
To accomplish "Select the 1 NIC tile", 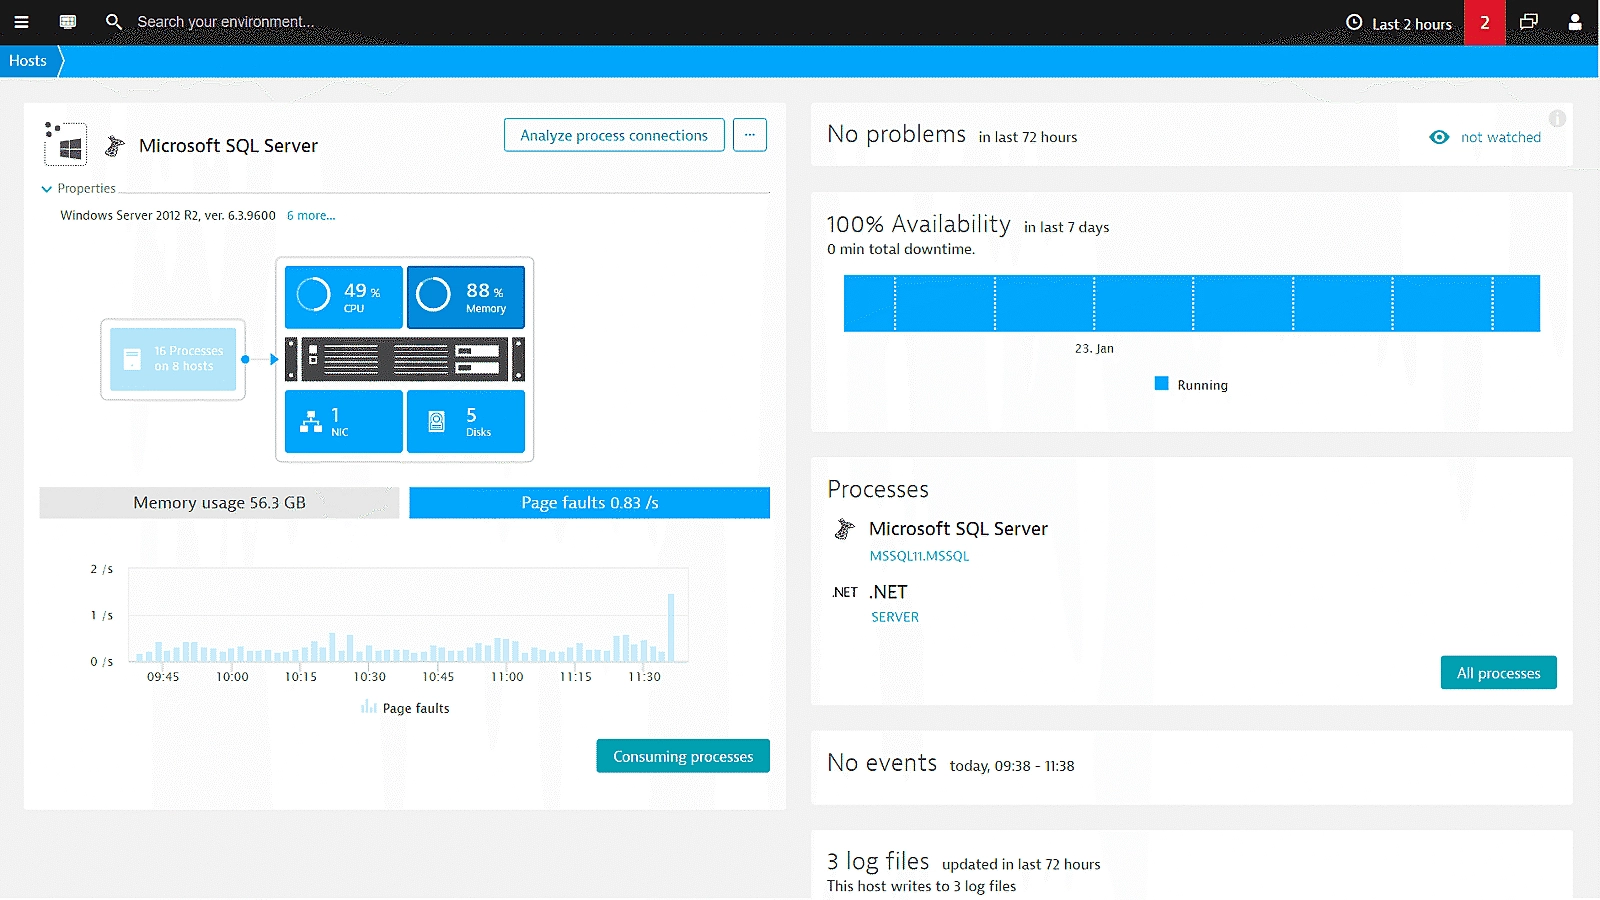I will point(344,422).
